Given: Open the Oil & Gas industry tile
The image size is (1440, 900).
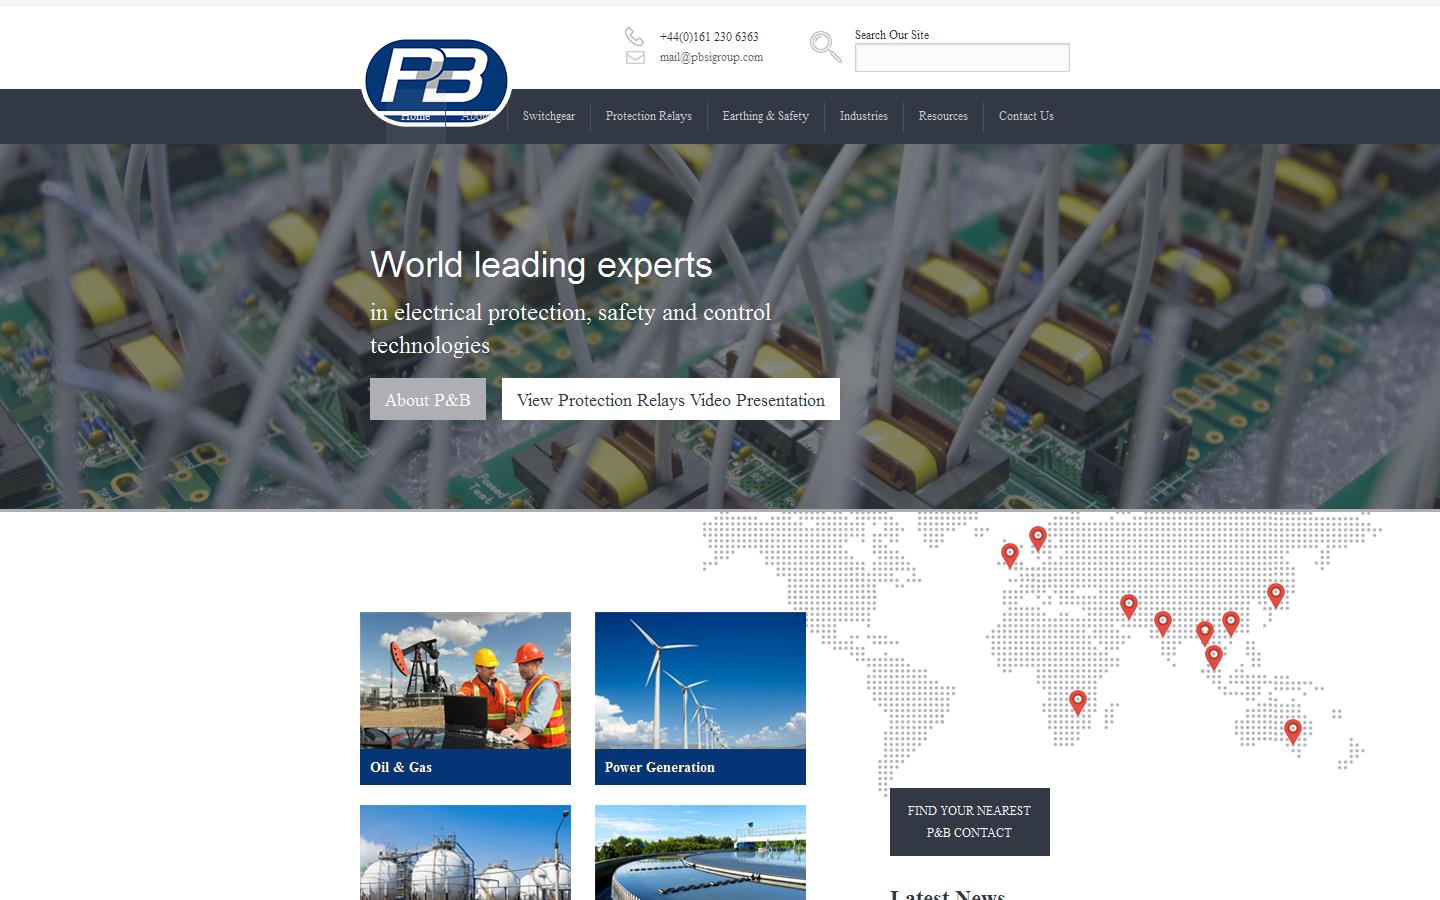Looking at the screenshot, I should tap(465, 698).
